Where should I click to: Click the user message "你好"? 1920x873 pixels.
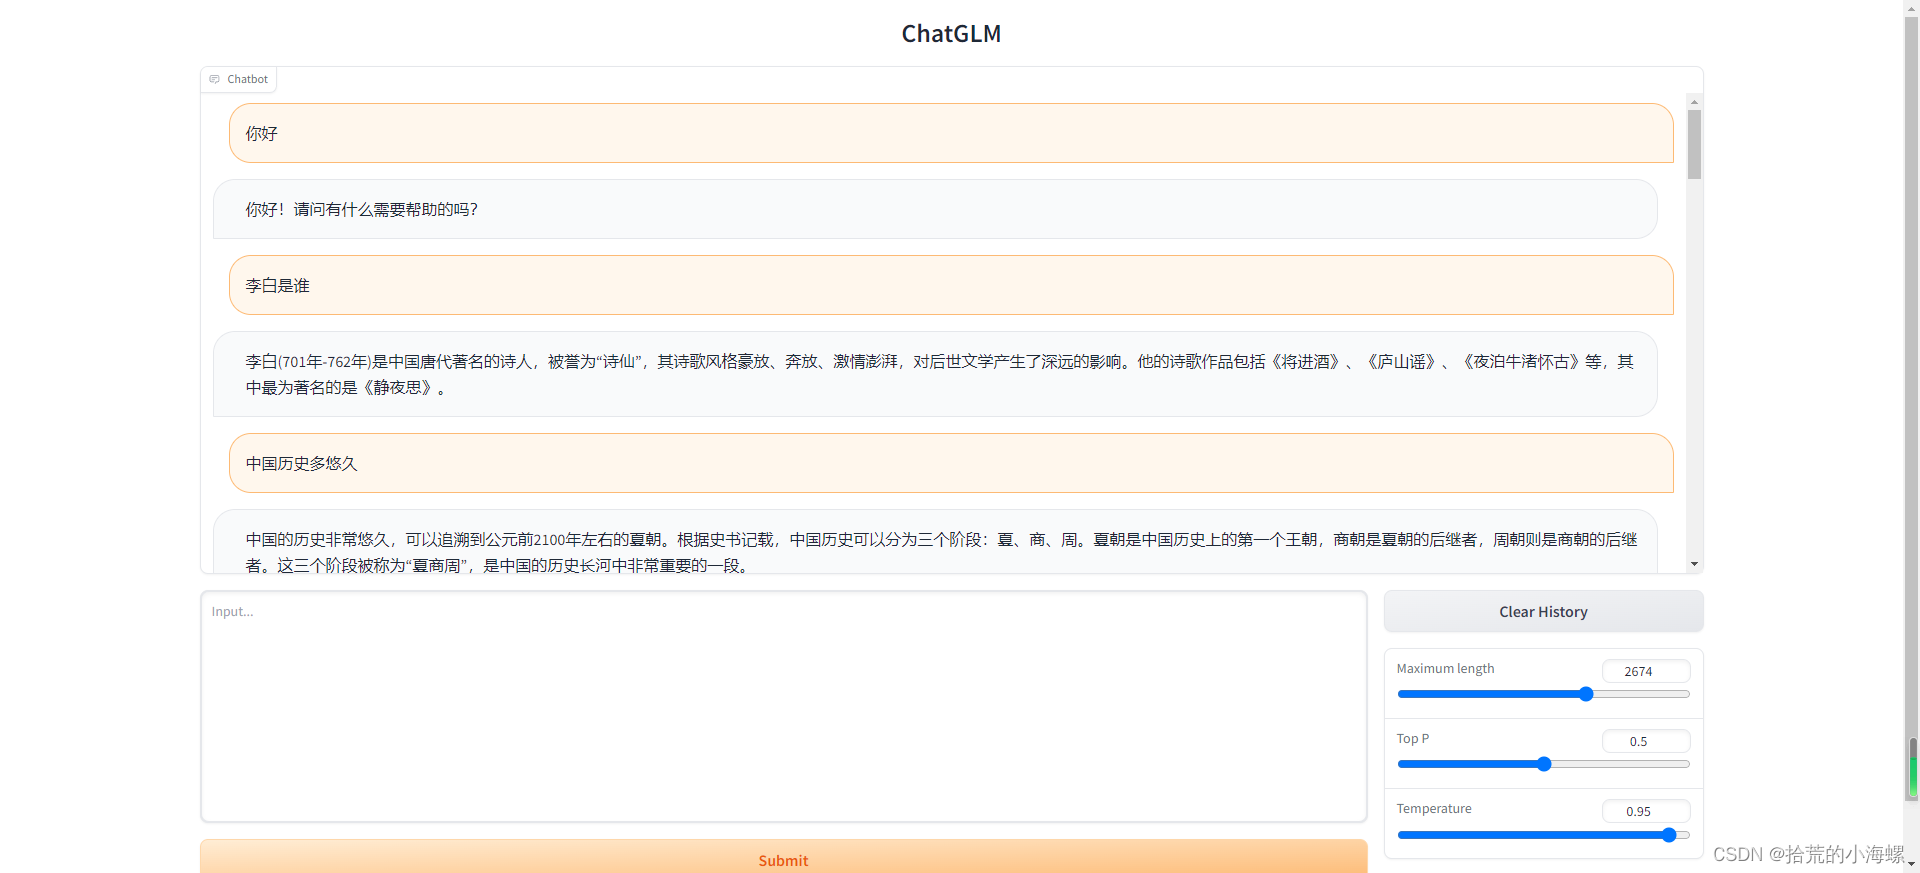(951, 133)
